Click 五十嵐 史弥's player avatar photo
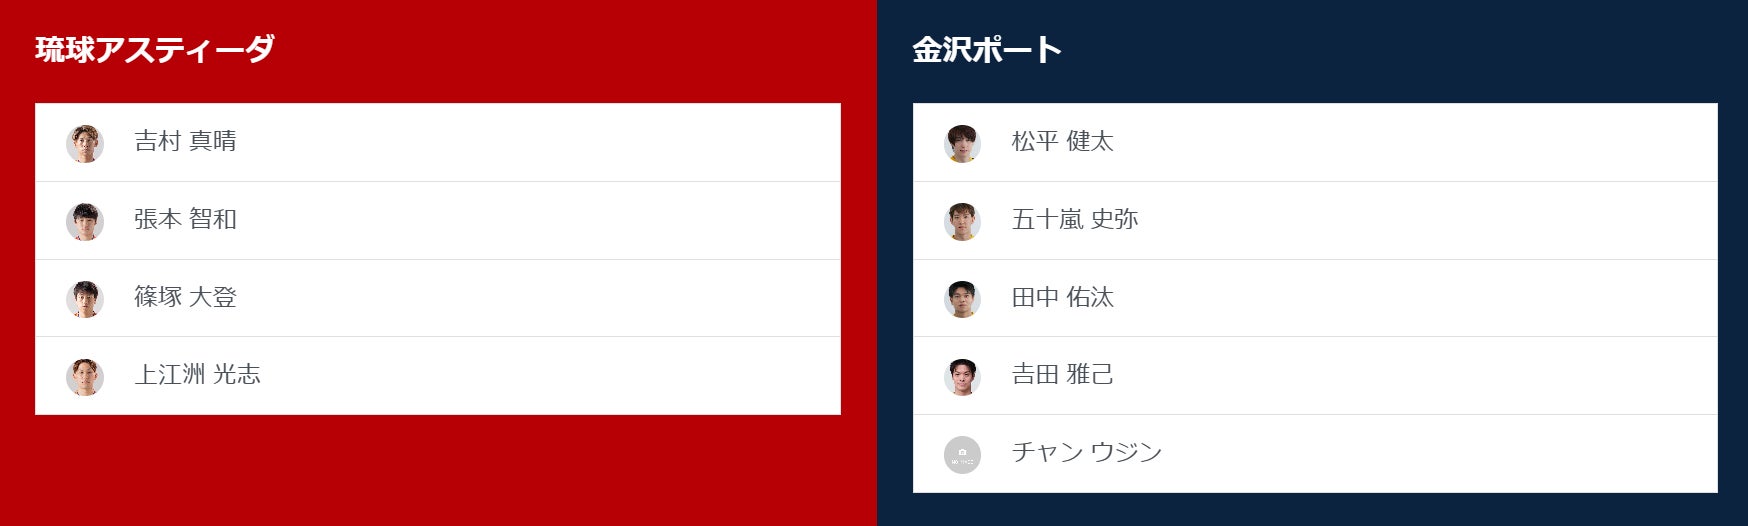 click(x=962, y=221)
